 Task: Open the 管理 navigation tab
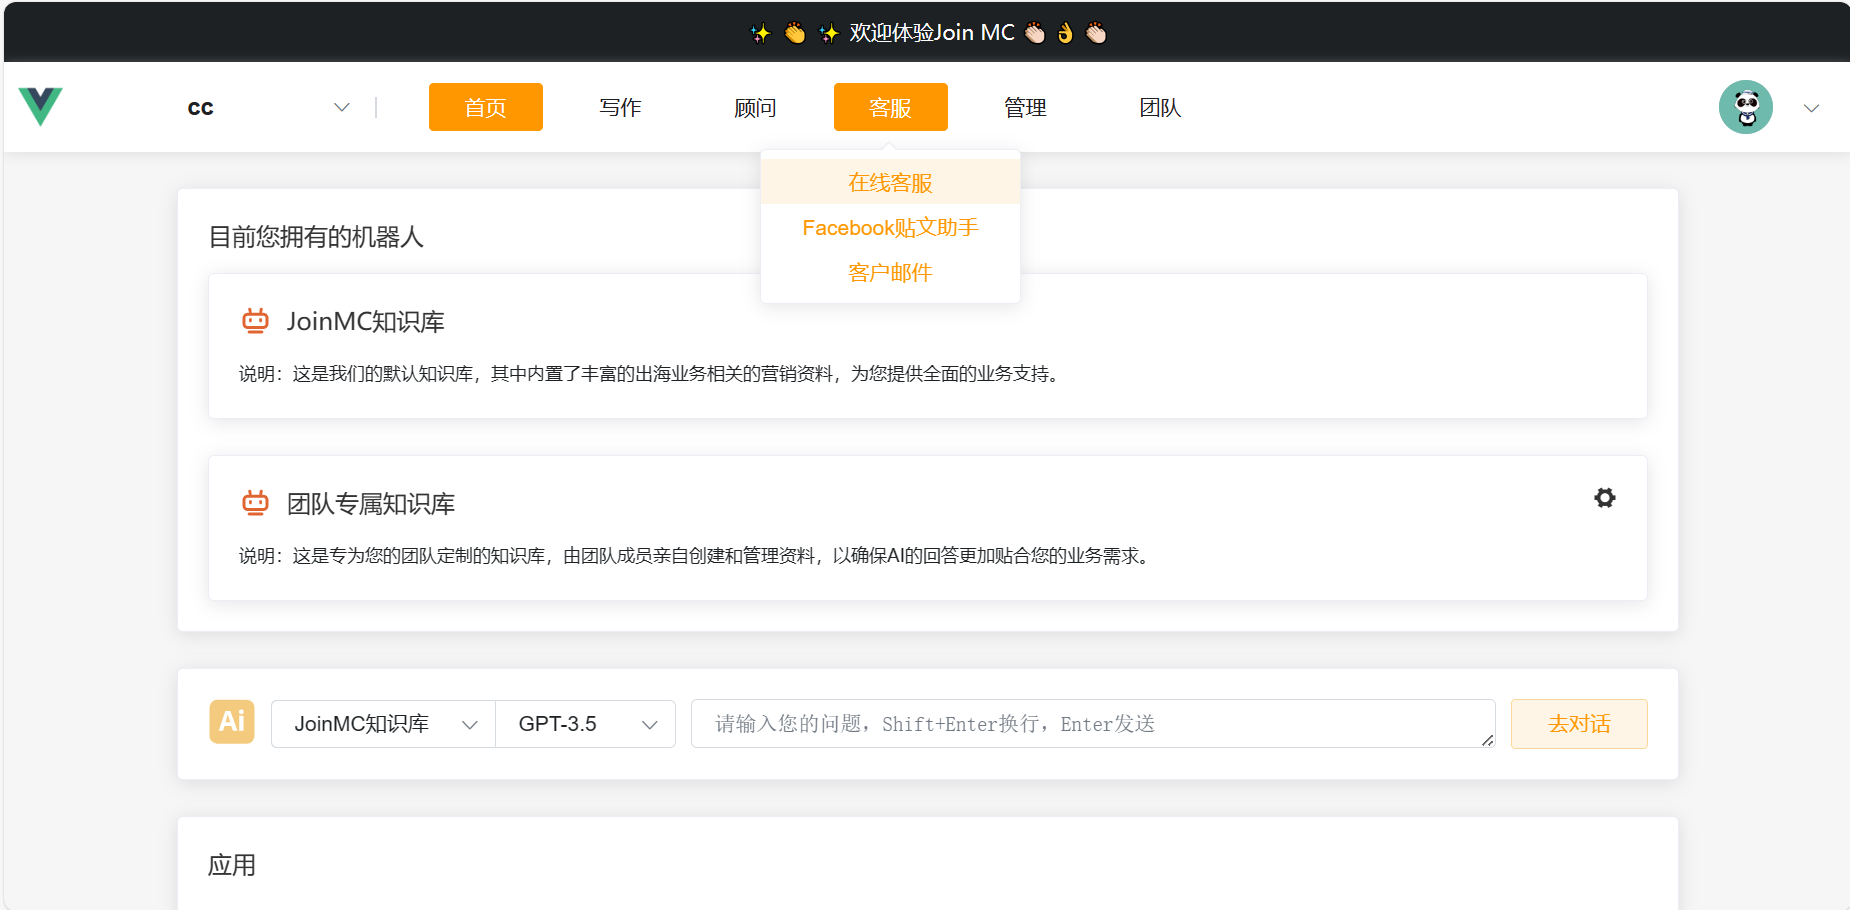1025,107
